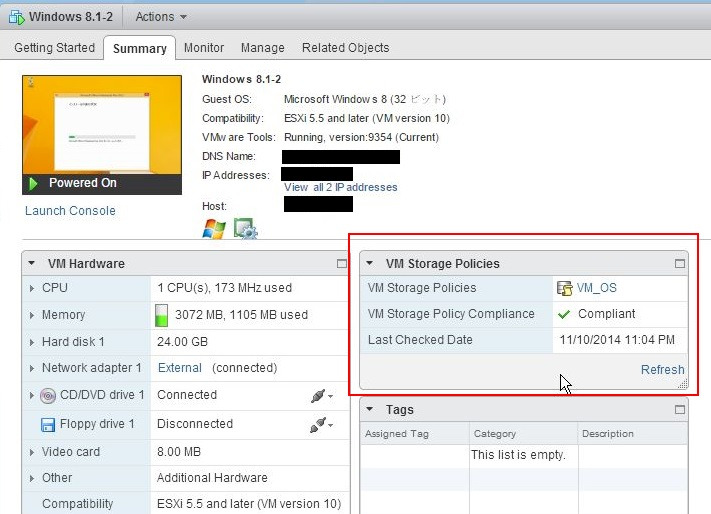Switch to the Getting Started tab

(x=54, y=48)
